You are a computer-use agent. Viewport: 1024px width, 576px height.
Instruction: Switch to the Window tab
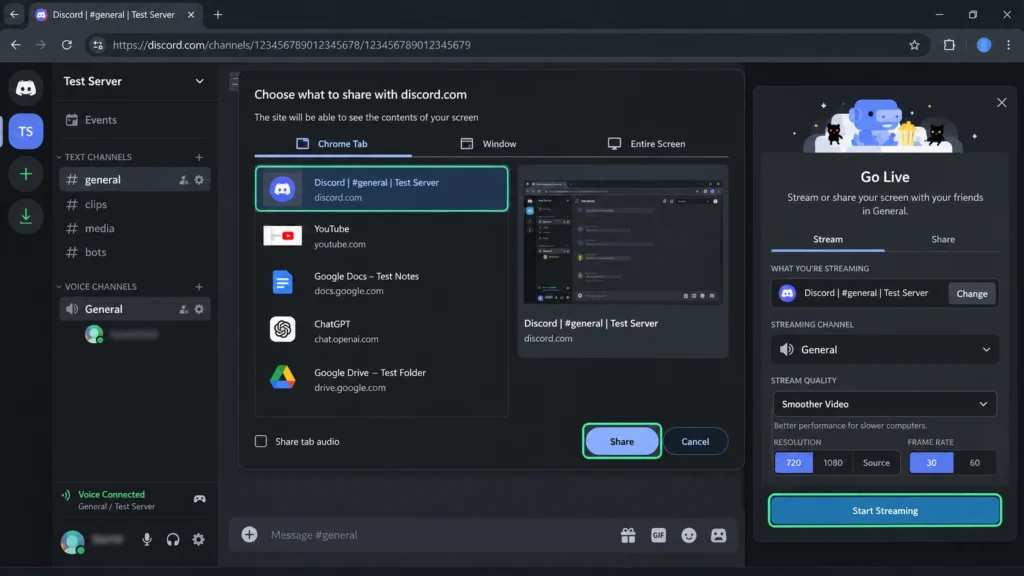tap(488, 144)
